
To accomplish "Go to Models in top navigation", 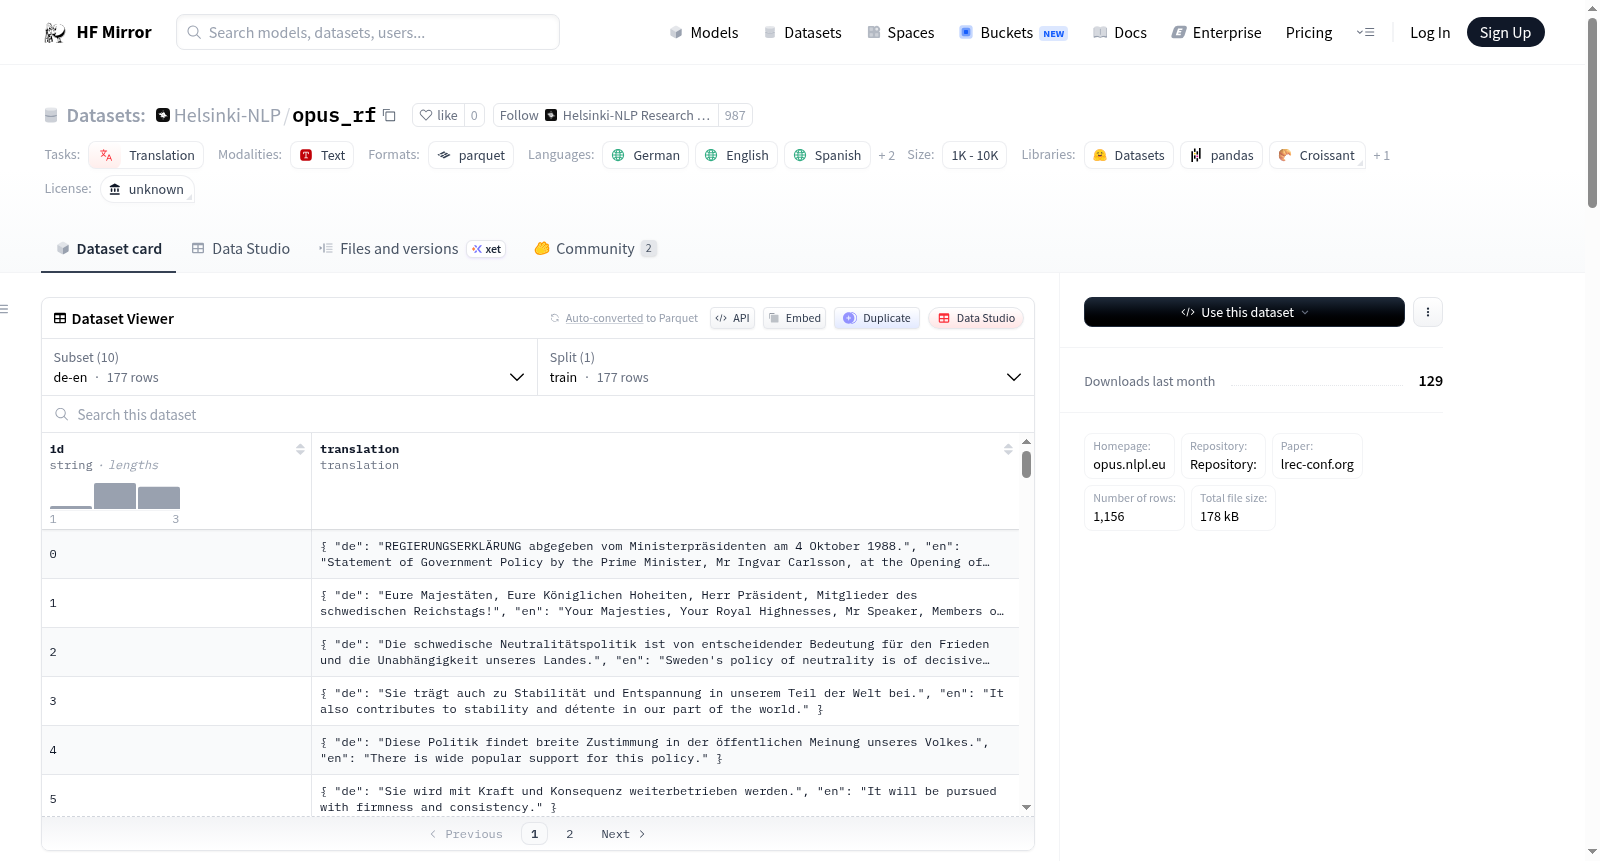I will 704,33.
